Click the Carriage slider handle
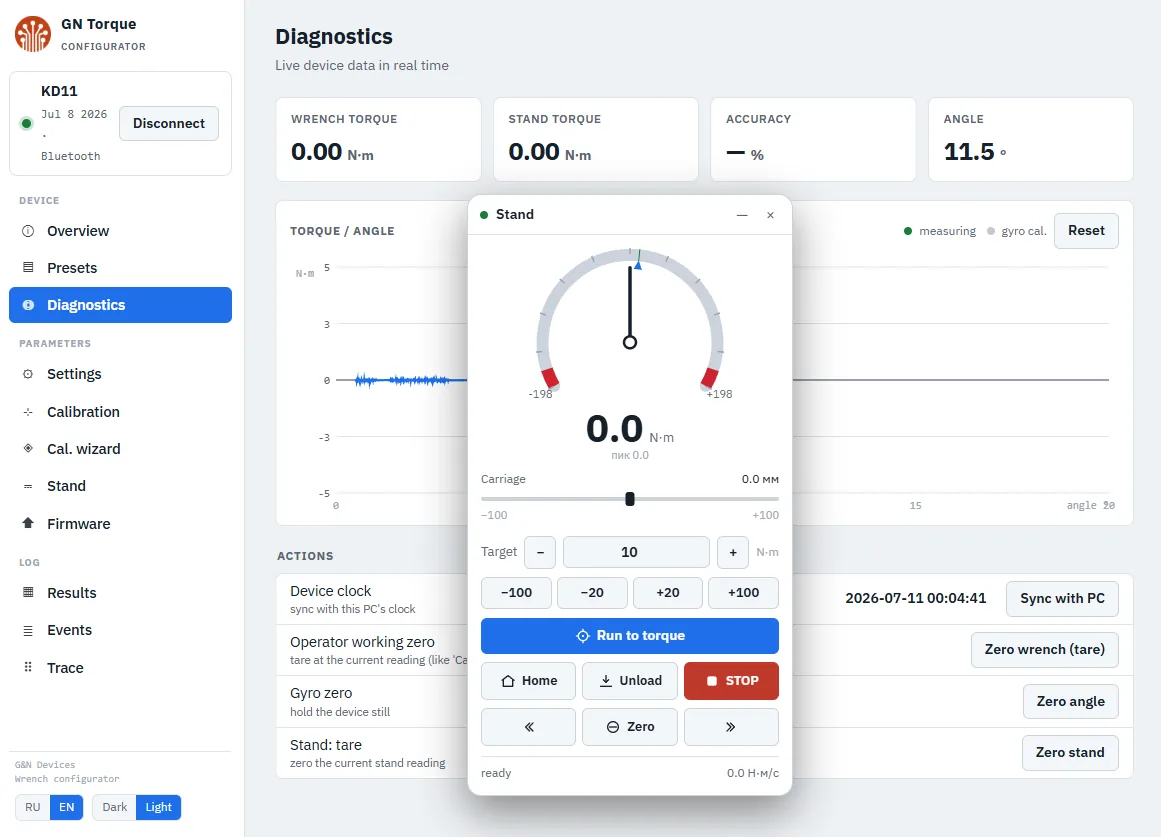This screenshot has width=1161, height=837. 630,499
